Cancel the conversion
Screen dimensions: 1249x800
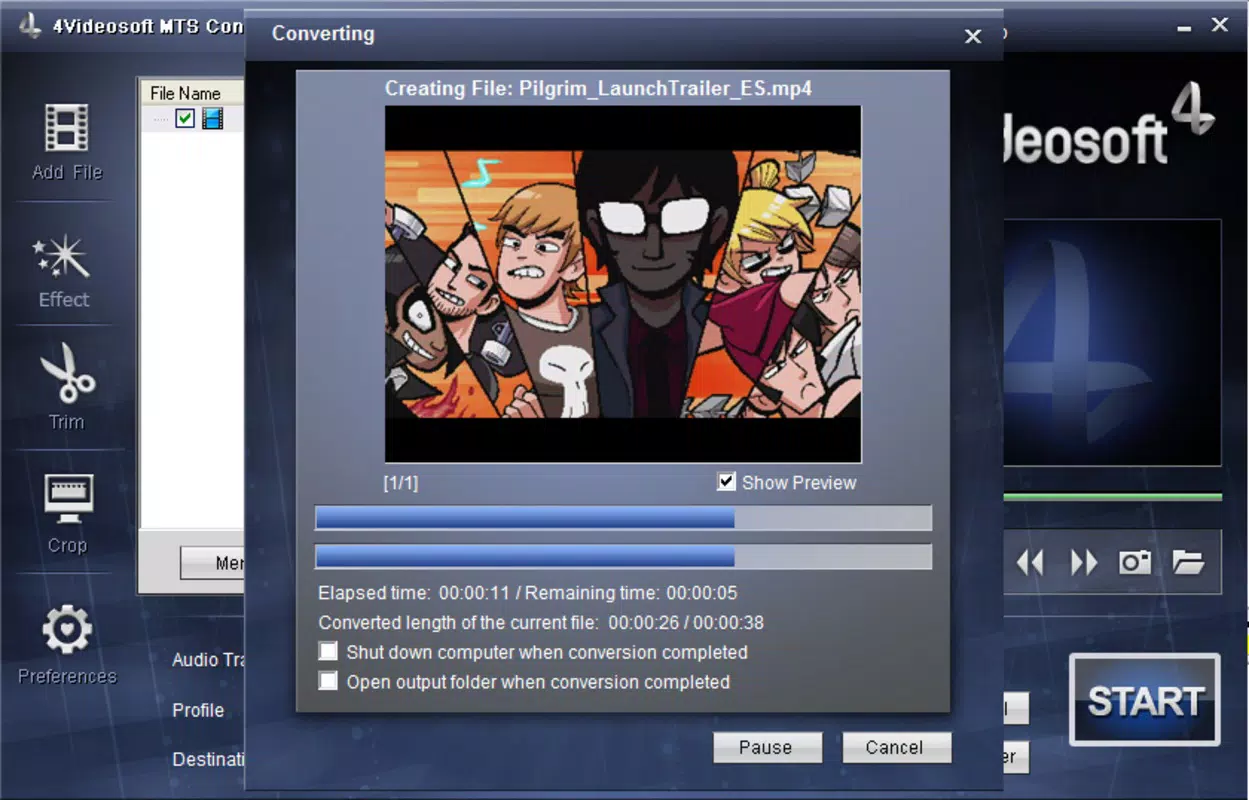click(x=896, y=747)
